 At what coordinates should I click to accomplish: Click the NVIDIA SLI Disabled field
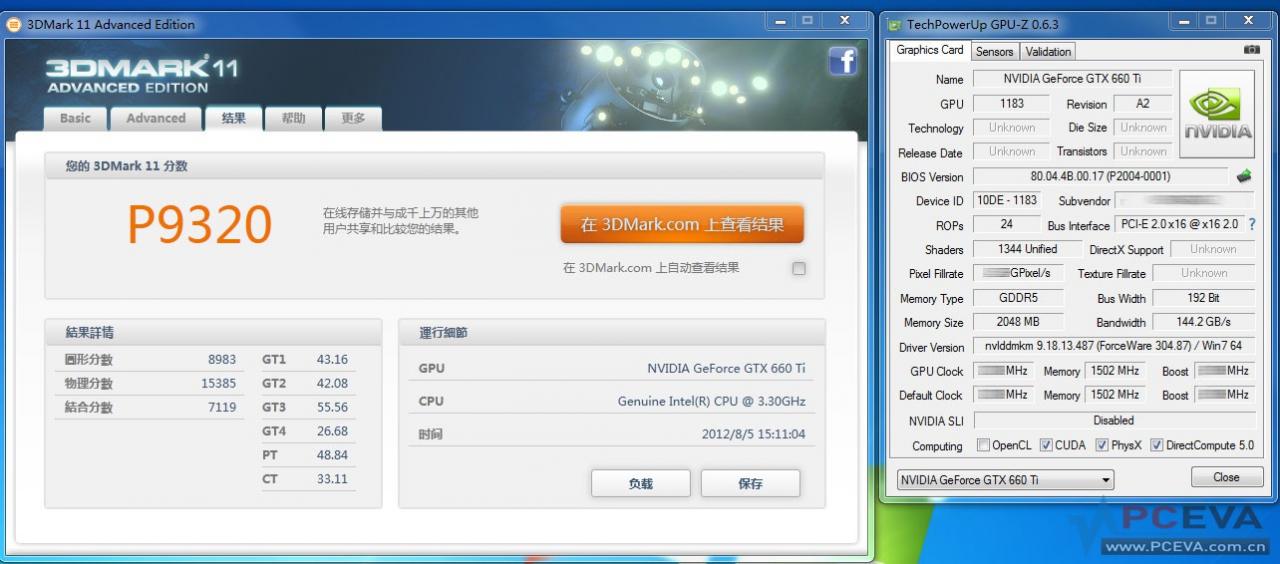tap(1113, 420)
